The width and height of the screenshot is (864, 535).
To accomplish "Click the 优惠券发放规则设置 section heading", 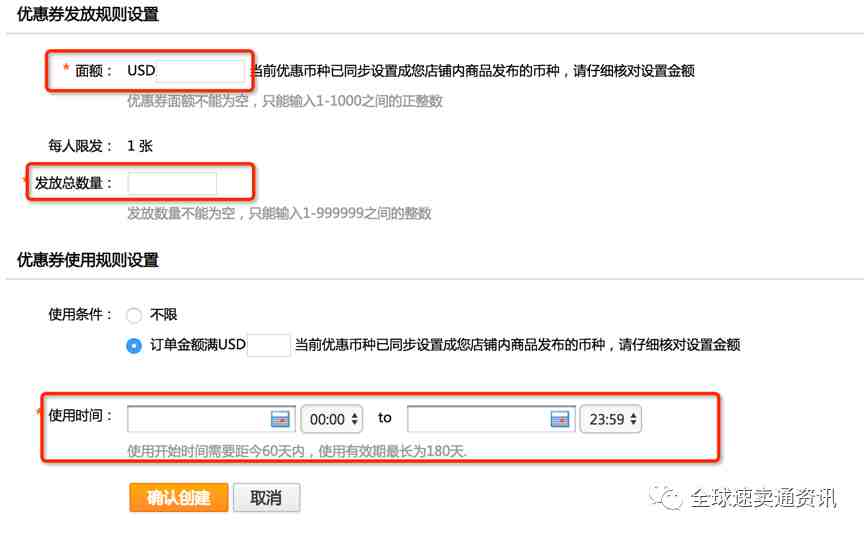I will pos(88,14).
